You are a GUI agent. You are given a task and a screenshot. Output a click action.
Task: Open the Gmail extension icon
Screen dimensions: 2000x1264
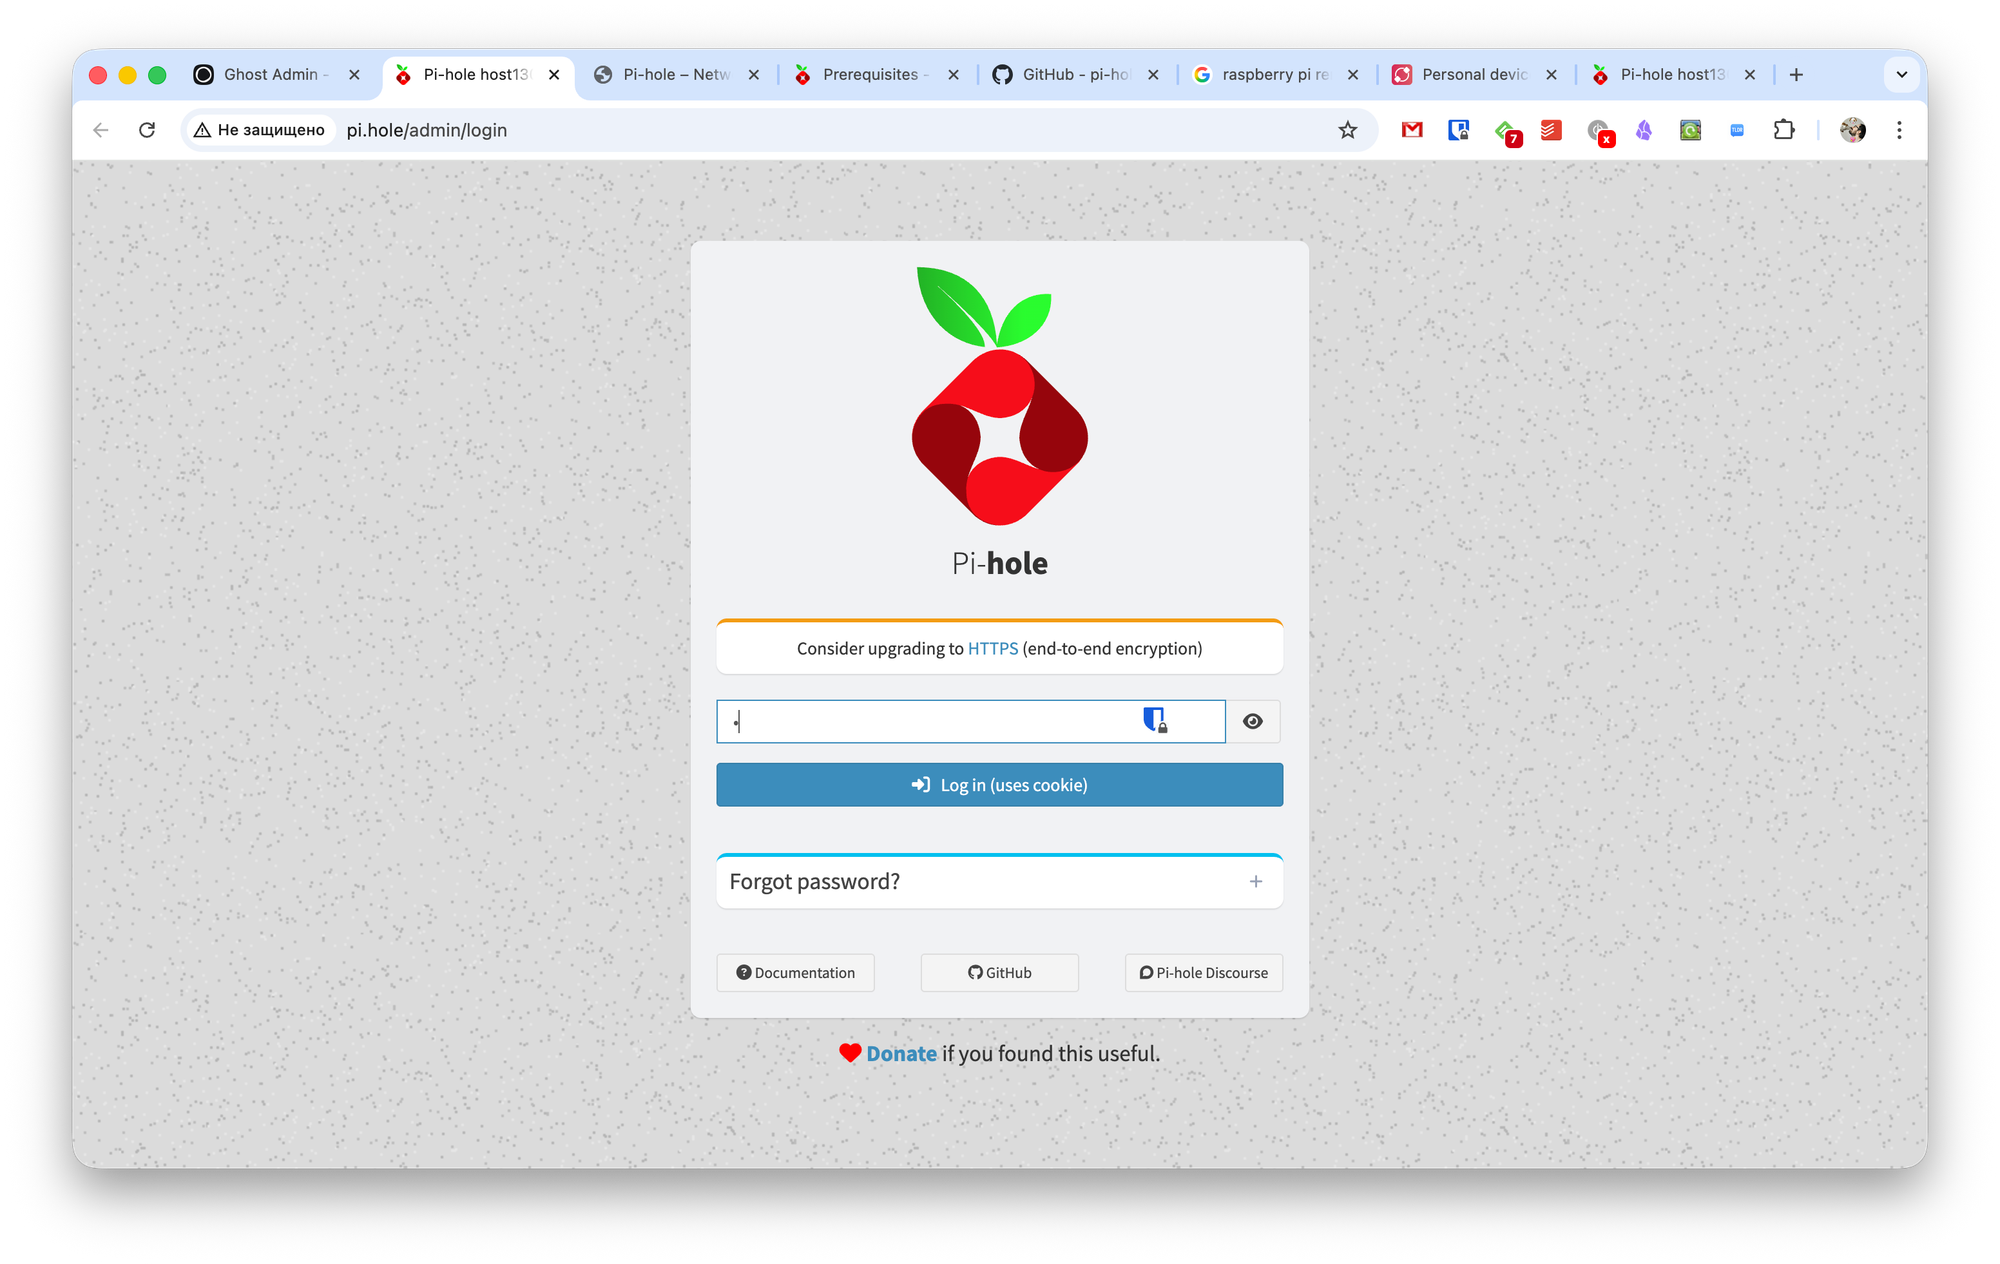tap(1412, 130)
